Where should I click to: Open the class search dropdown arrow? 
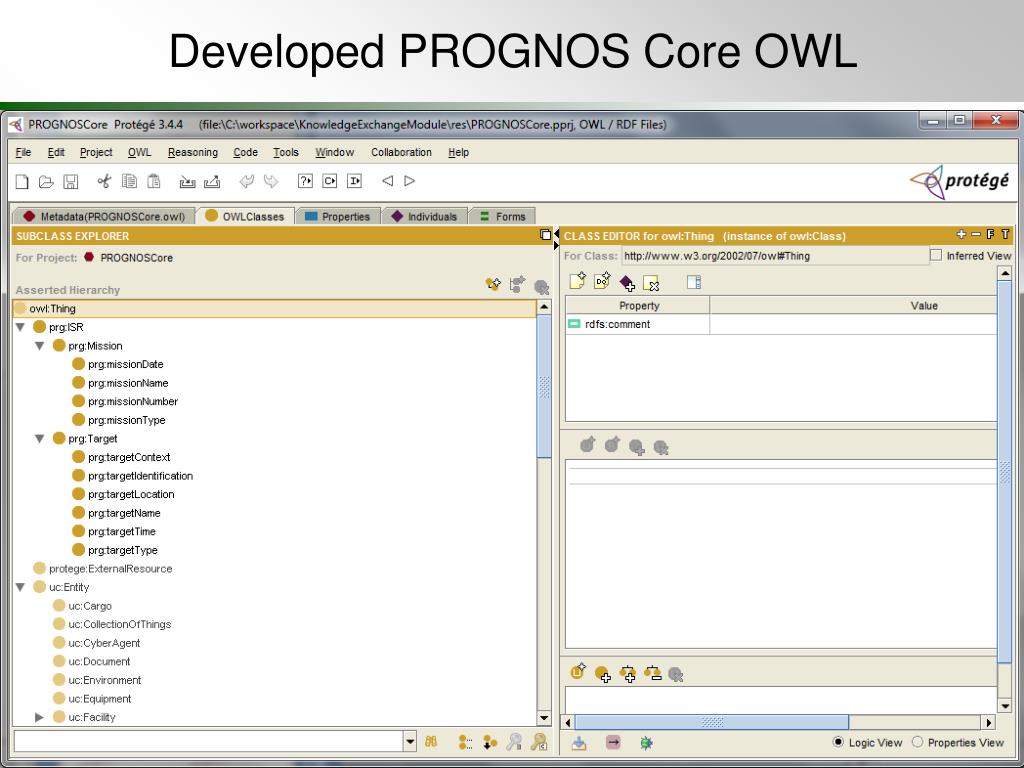coord(410,742)
